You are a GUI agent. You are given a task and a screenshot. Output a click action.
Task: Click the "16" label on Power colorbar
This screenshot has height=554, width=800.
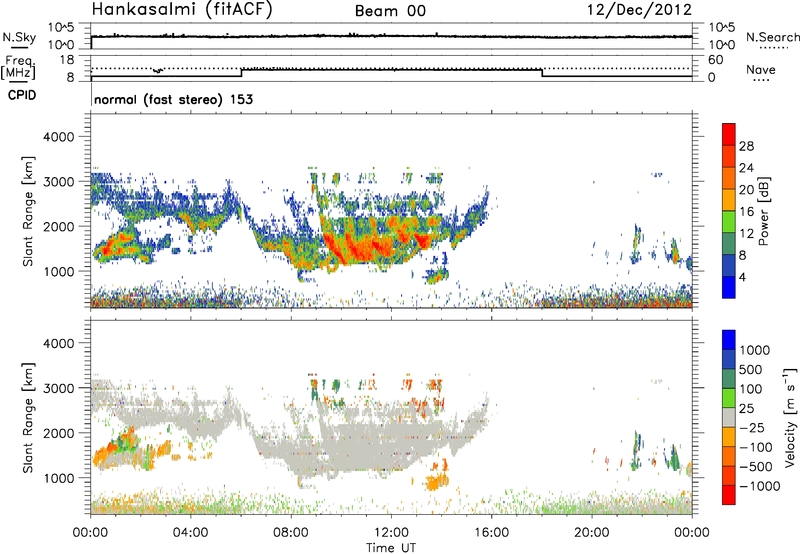746,212
